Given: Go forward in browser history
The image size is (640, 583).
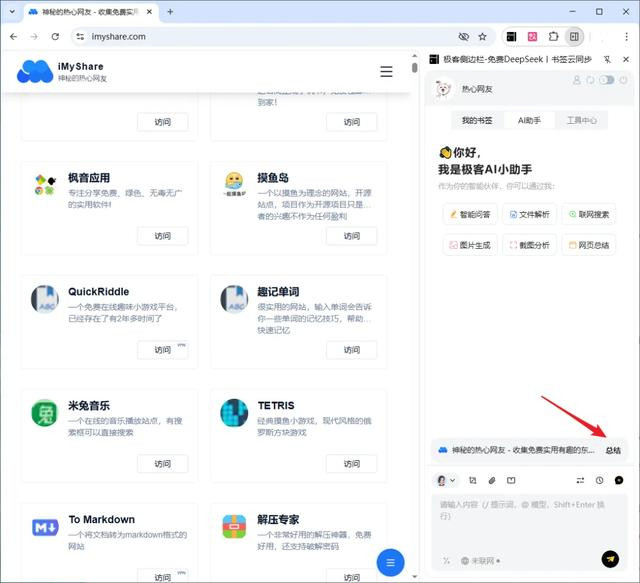Looking at the screenshot, I should click(34, 37).
